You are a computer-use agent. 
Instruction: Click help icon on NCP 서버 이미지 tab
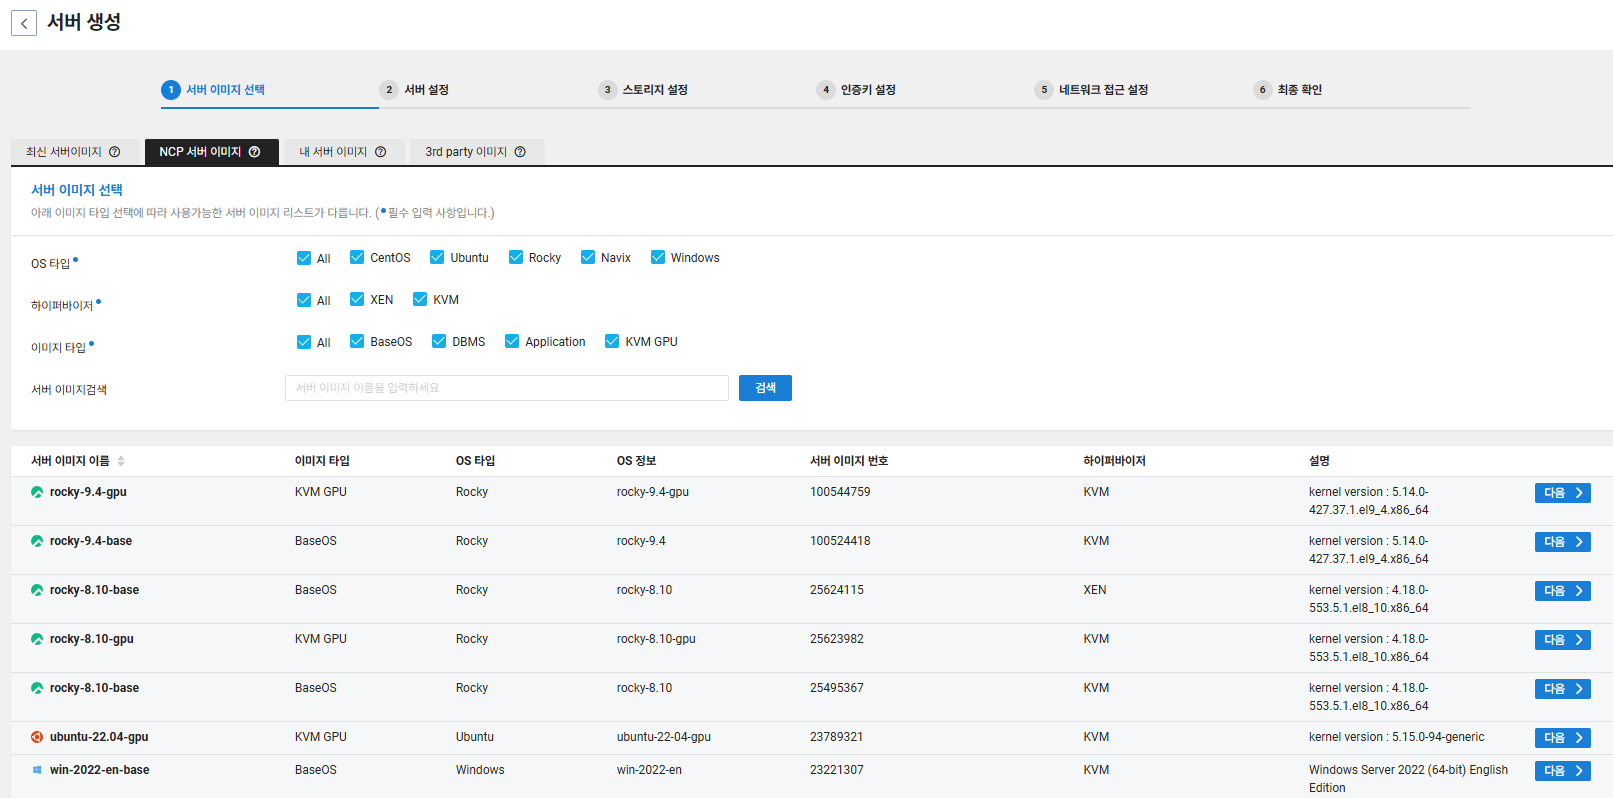tap(255, 152)
